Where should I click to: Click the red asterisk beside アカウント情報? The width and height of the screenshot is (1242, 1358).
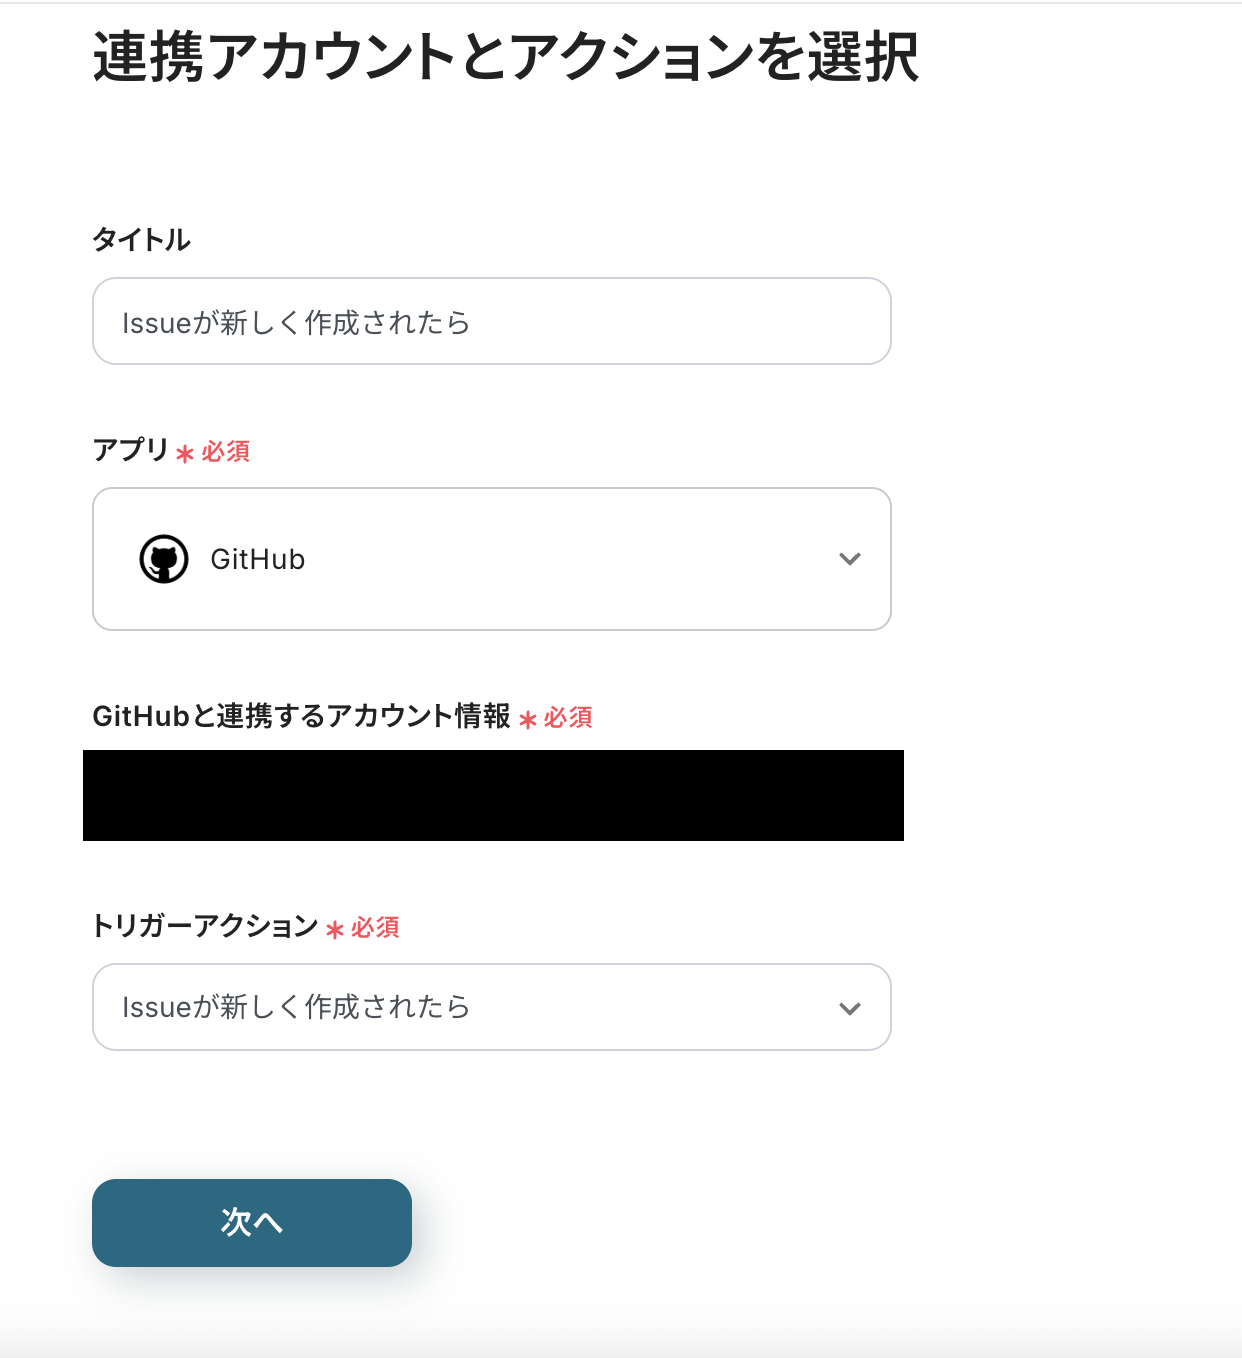pyautogui.click(x=528, y=719)
